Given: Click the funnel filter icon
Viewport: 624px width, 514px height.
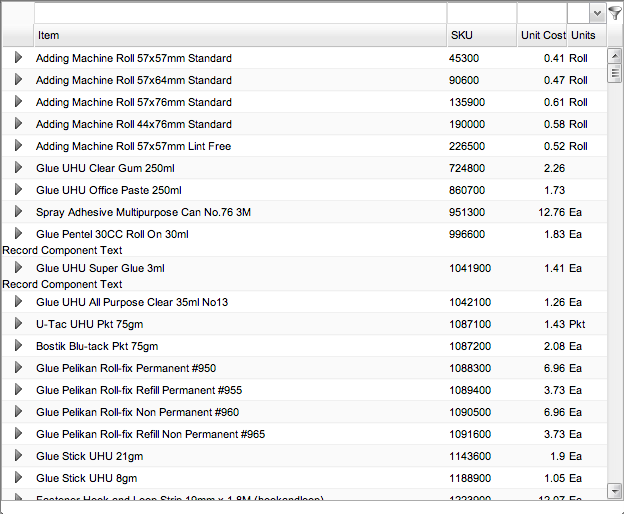Looking at the screenshot, I should point(615,13).
